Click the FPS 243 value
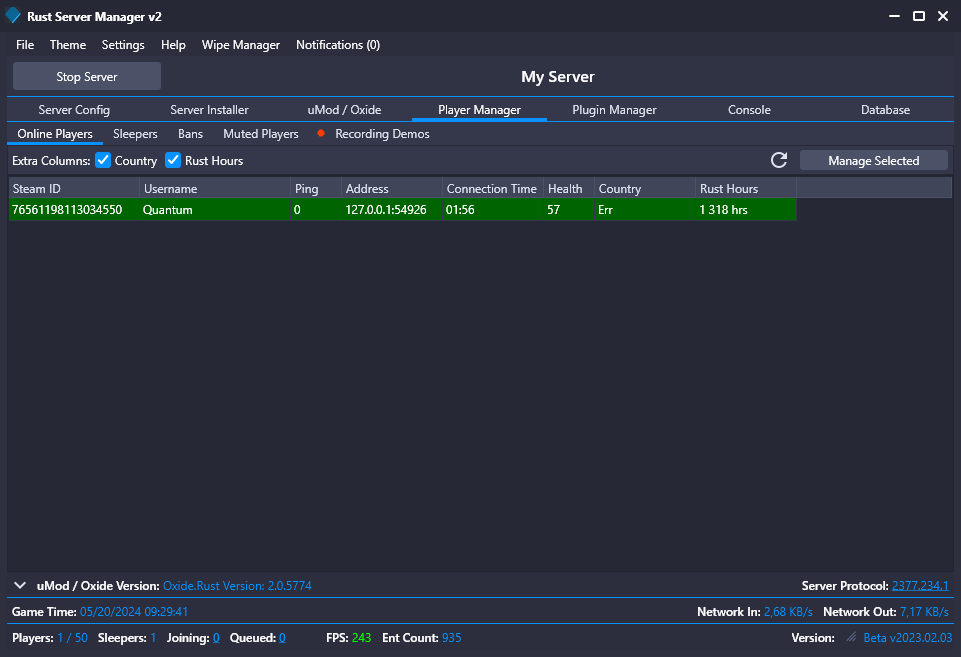961x657 pixels. pos(362,638)
